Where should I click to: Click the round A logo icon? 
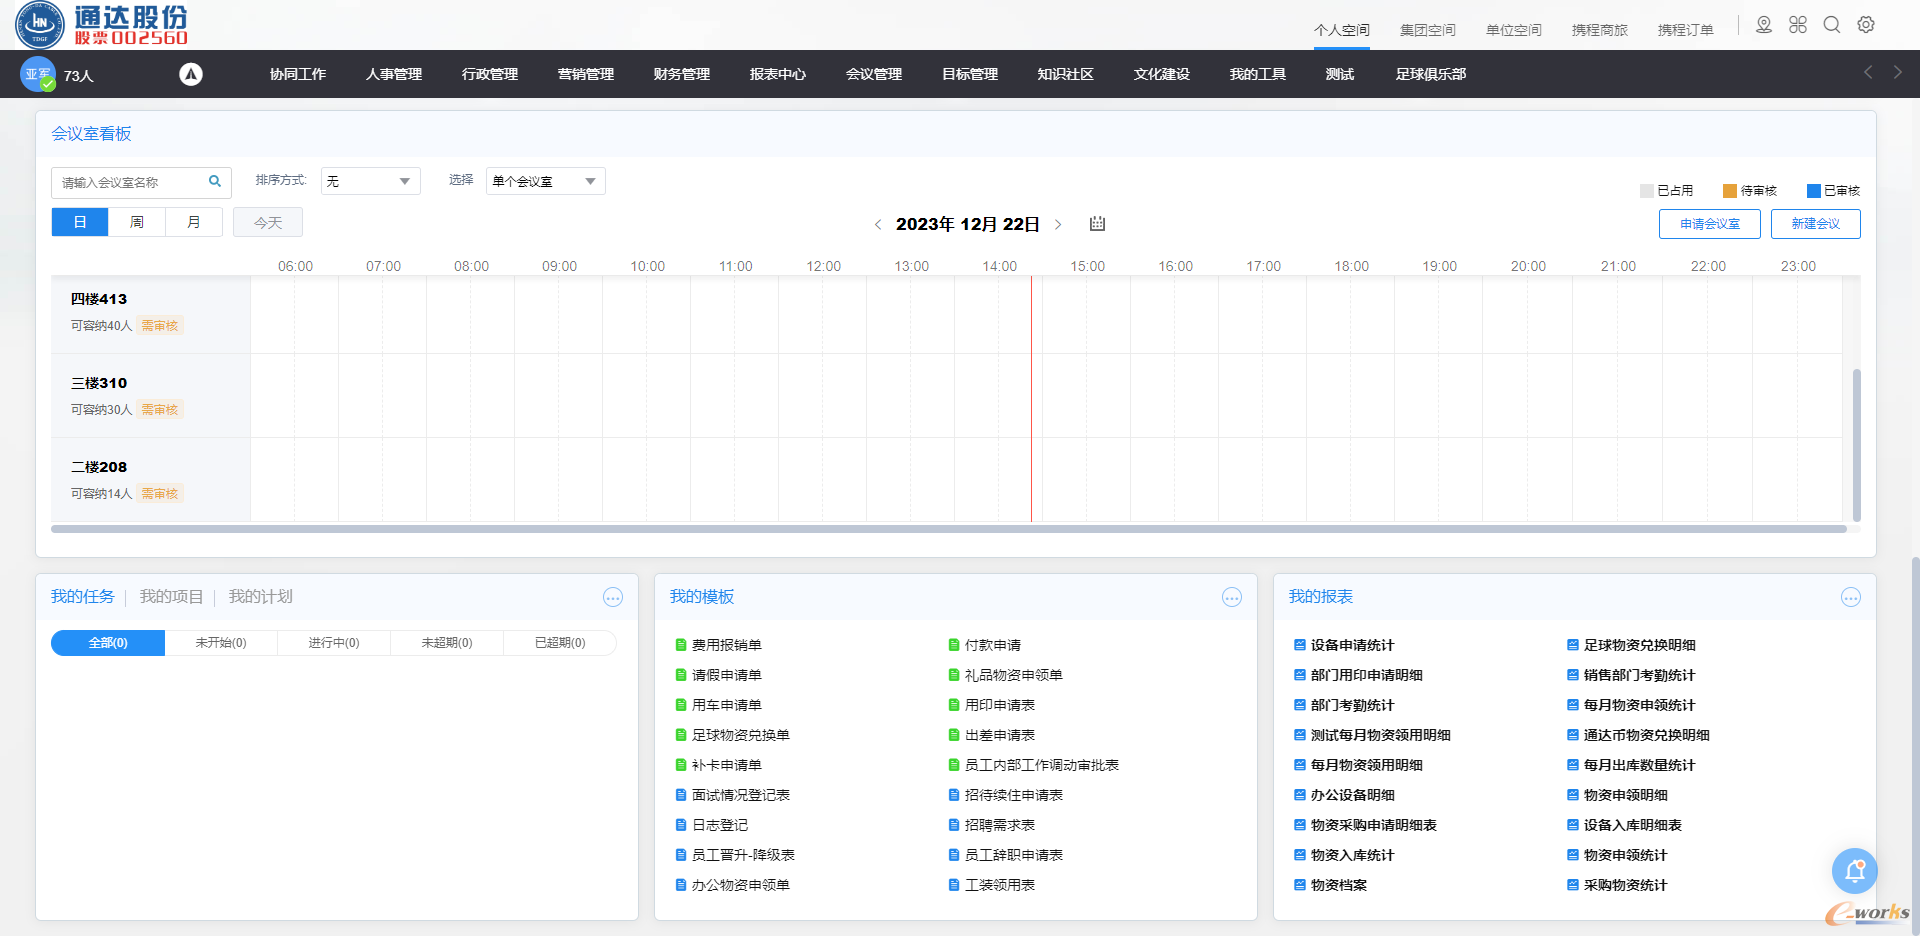[x=191, y=74]
